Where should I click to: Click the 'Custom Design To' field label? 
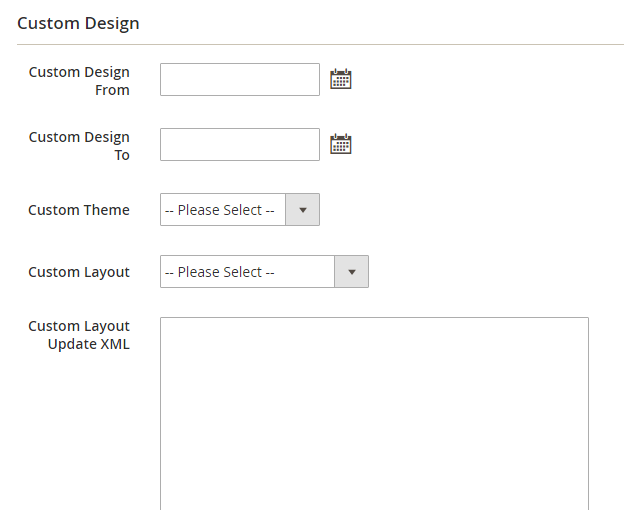79,146
